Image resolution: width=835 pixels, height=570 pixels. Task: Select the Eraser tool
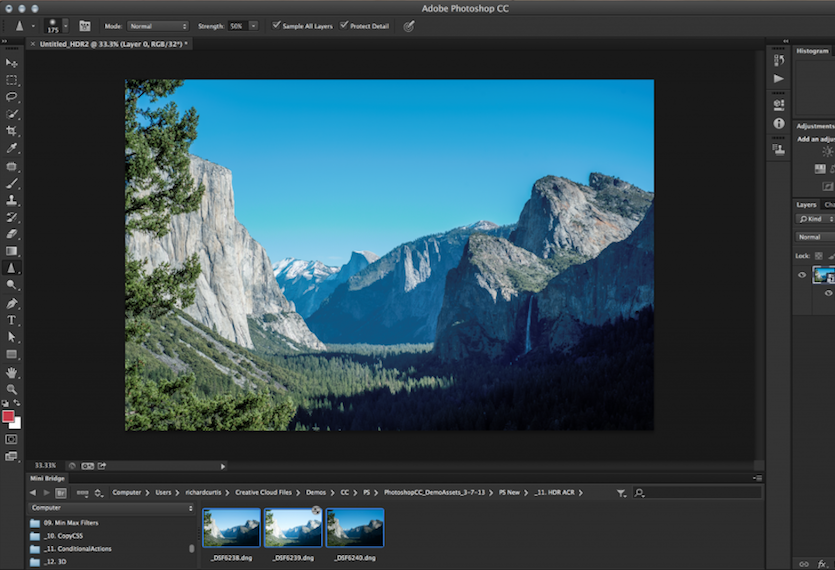pos(11,234)
